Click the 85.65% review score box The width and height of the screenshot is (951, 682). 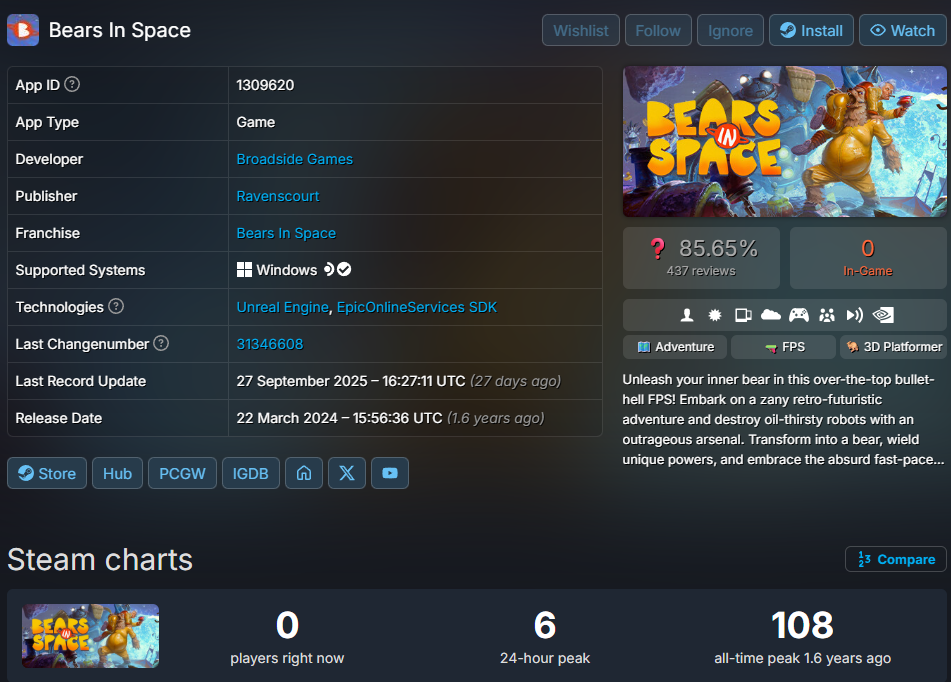pos(701,258)
